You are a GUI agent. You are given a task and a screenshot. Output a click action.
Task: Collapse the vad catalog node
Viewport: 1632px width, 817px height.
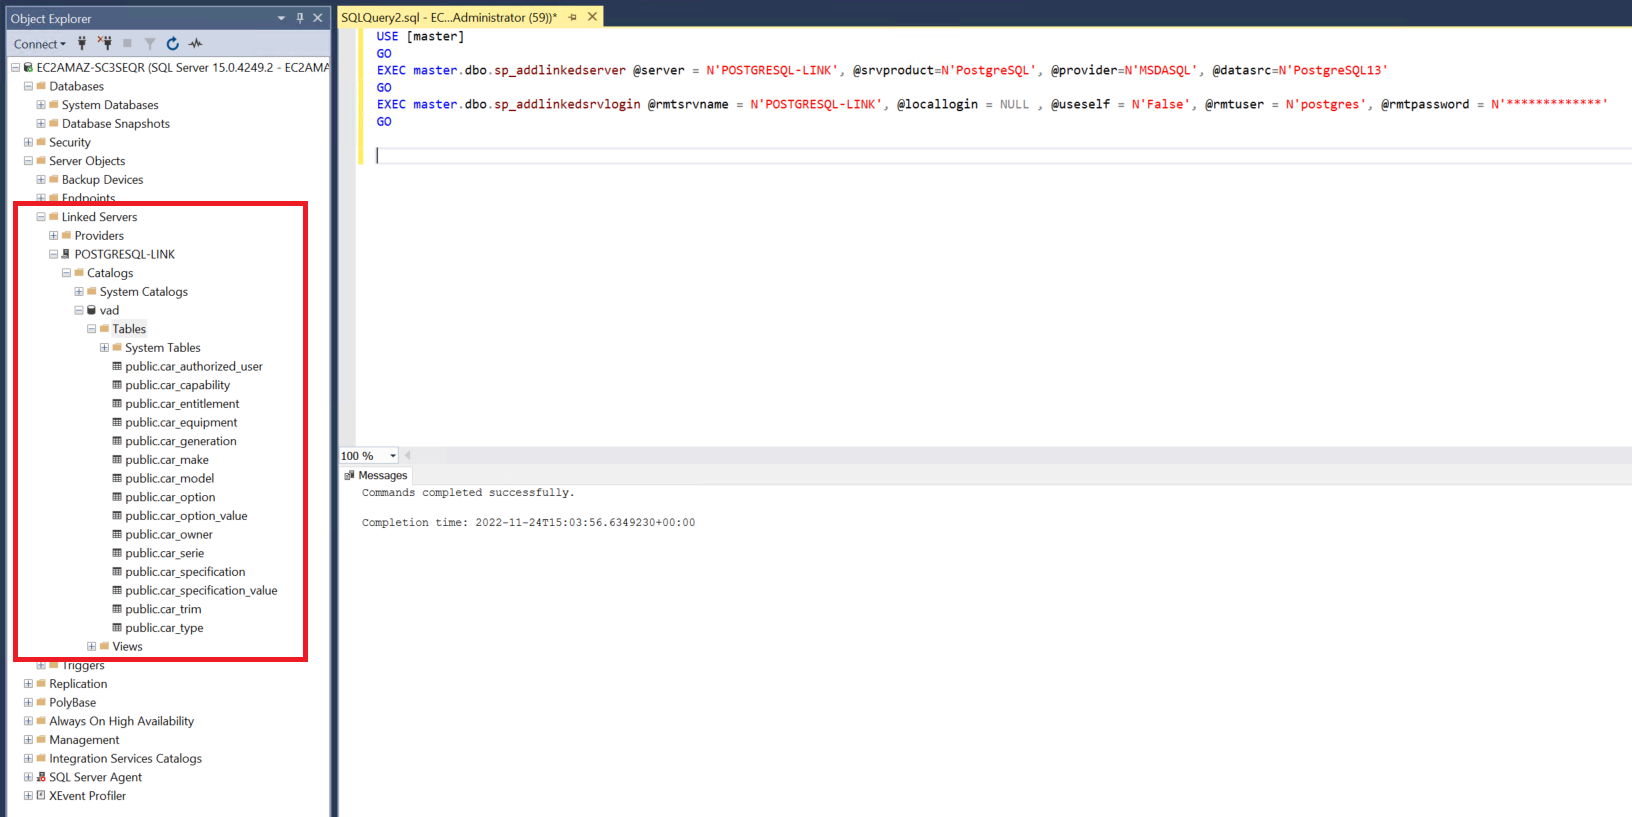click(x=79, y=310)
